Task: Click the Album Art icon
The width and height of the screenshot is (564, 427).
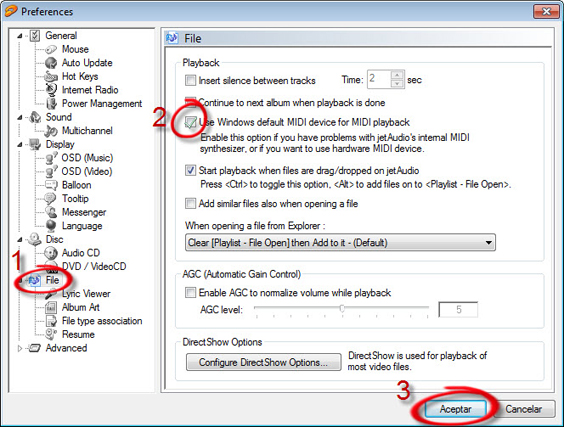Action: click(x=51, y=307)
